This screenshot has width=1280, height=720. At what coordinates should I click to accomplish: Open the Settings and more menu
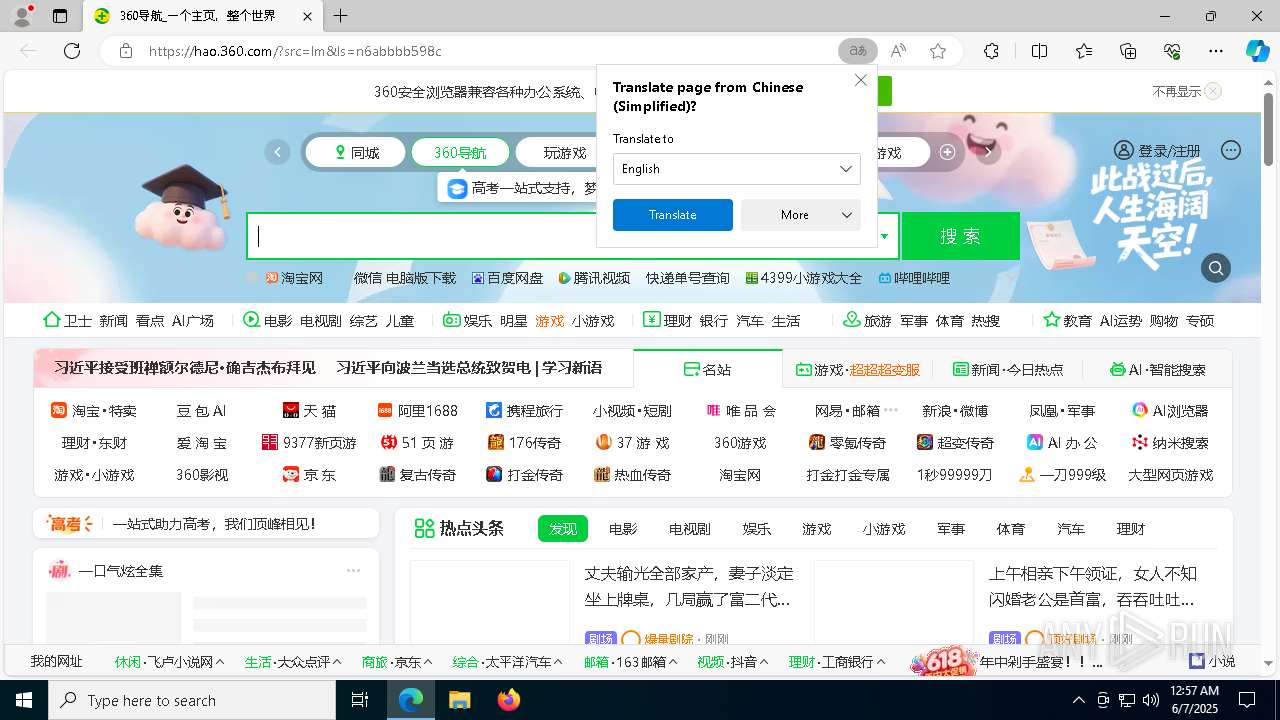1216,51
